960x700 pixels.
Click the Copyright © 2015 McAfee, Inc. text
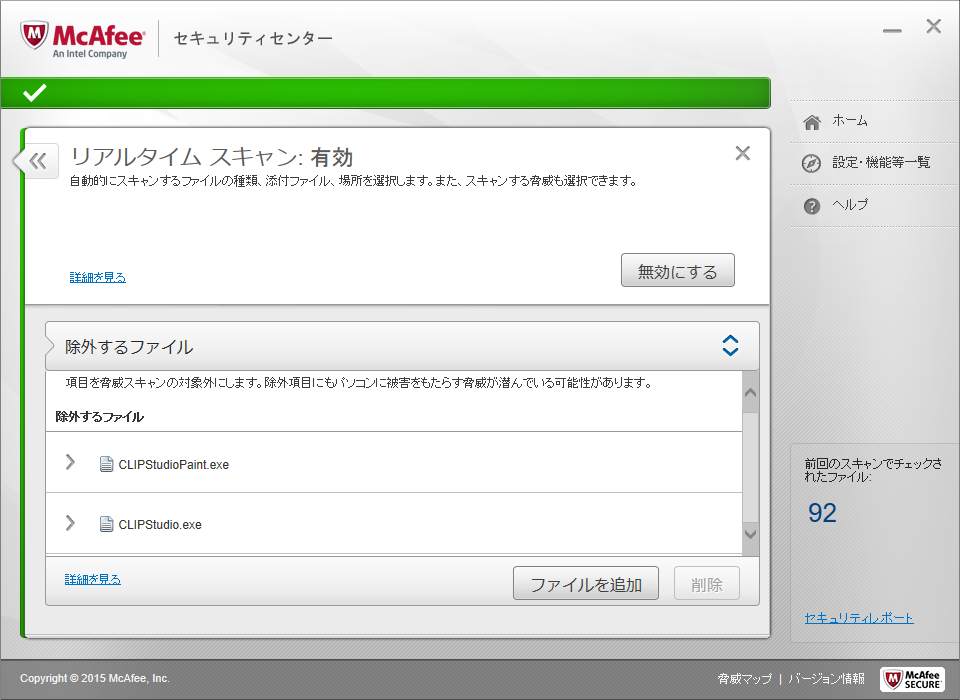click(95, 679)
